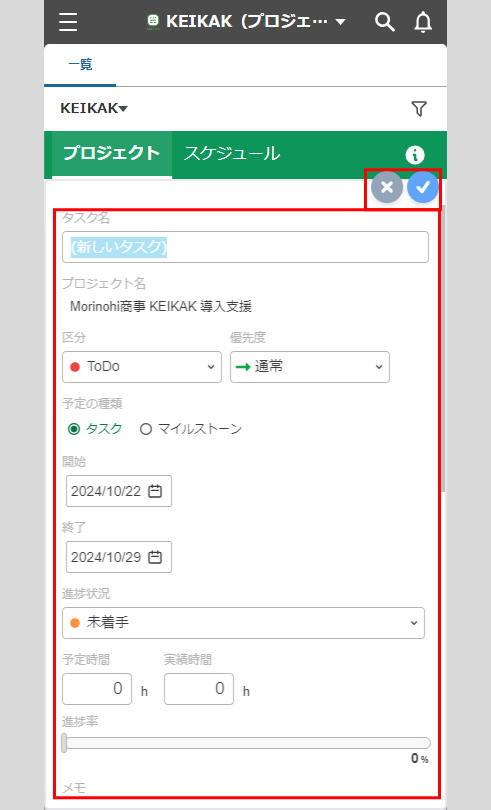Image resolution: width=491 pixels, height=810 pixels.
Task: Expand the 優先度 通常 dropdown
Action: [310, 367]
